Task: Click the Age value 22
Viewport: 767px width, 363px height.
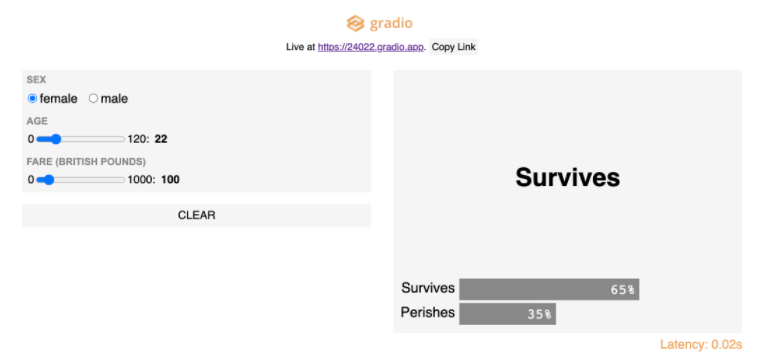Action: click(x=161, y=139)
